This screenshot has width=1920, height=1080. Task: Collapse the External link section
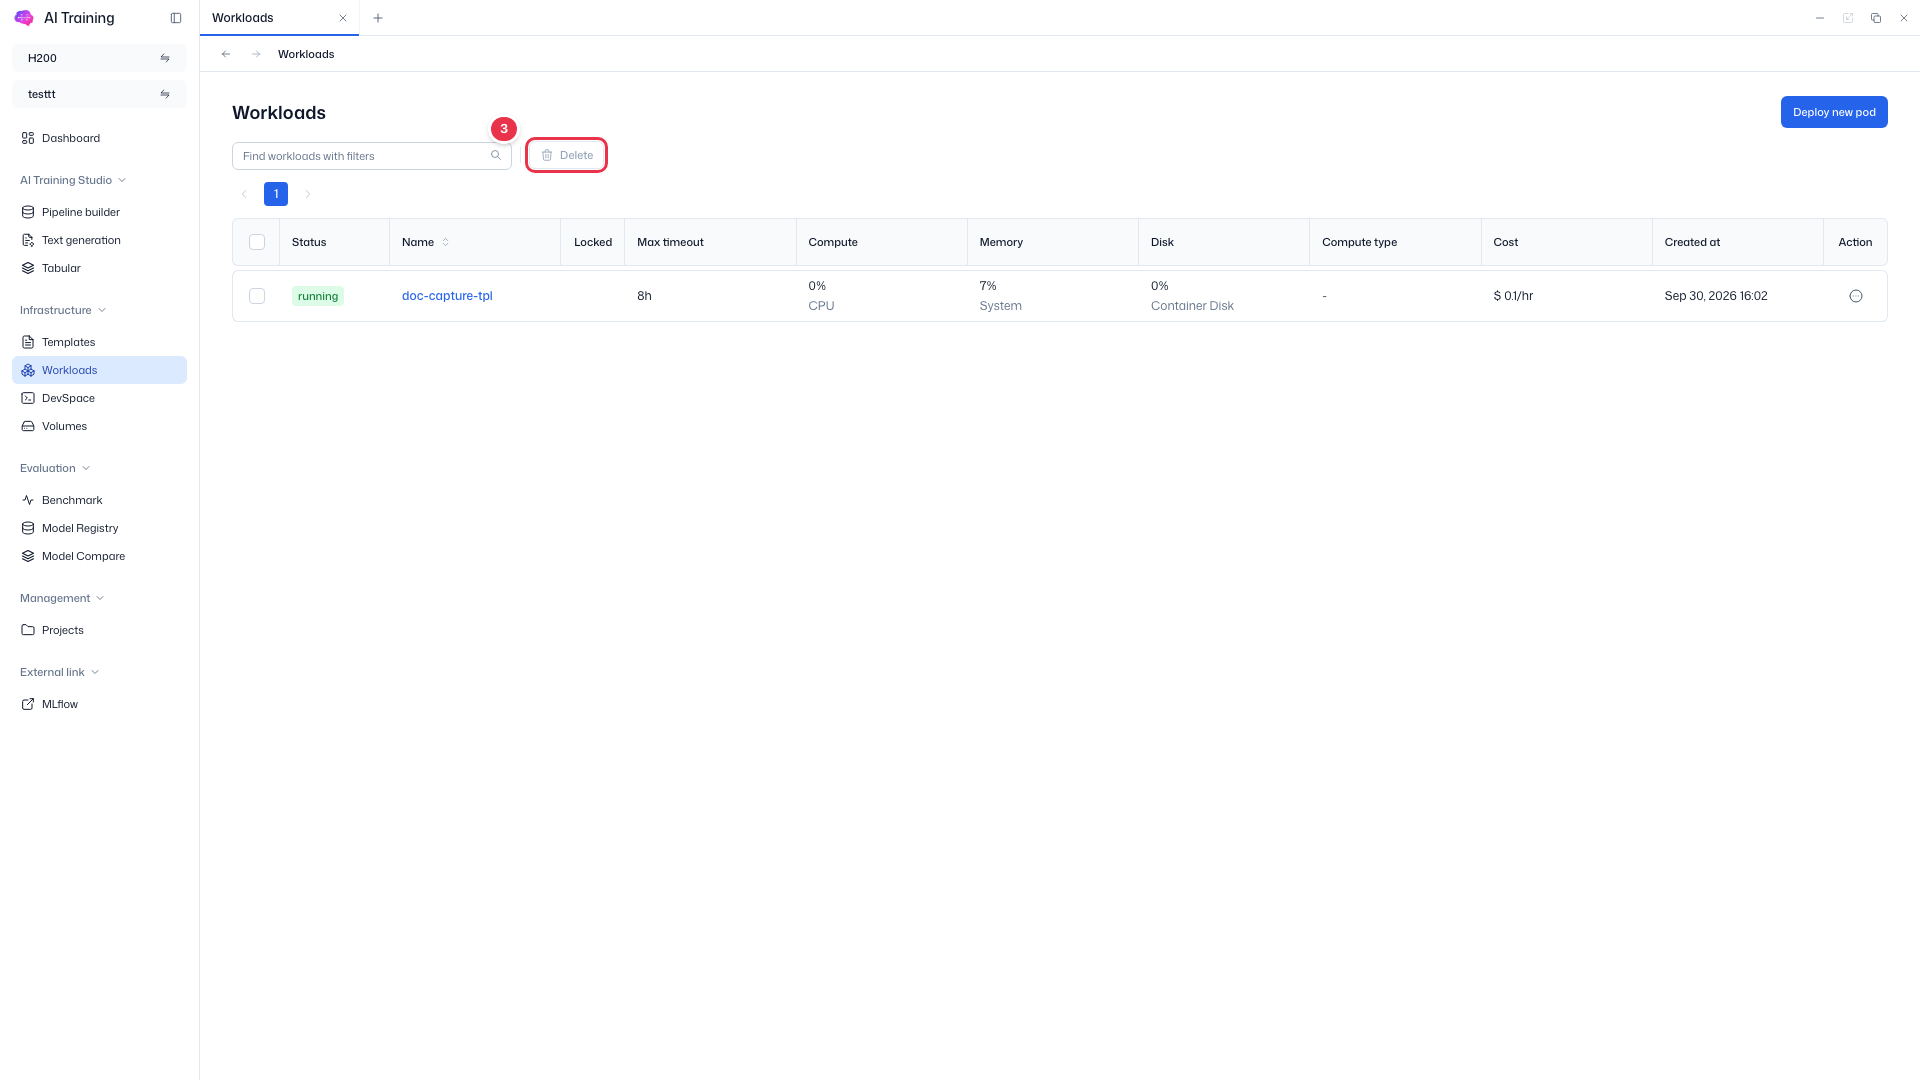tap(59, 672)
